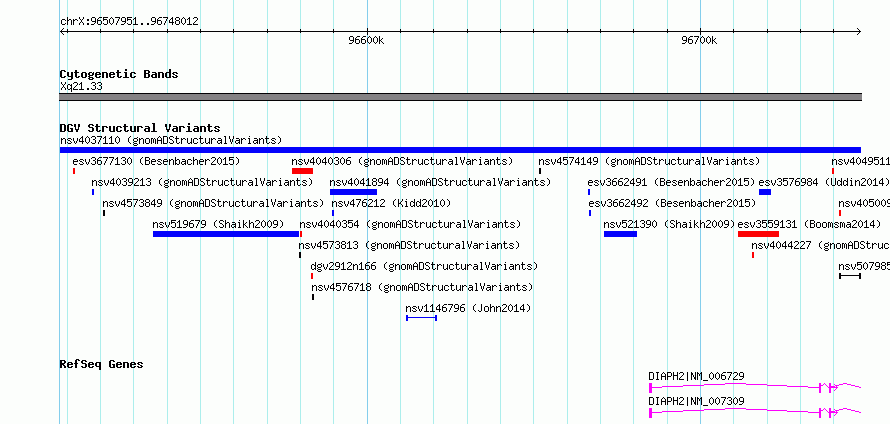
Task: Click the blue bracket glyph under nsv1146796
Action: click(421, 318)
